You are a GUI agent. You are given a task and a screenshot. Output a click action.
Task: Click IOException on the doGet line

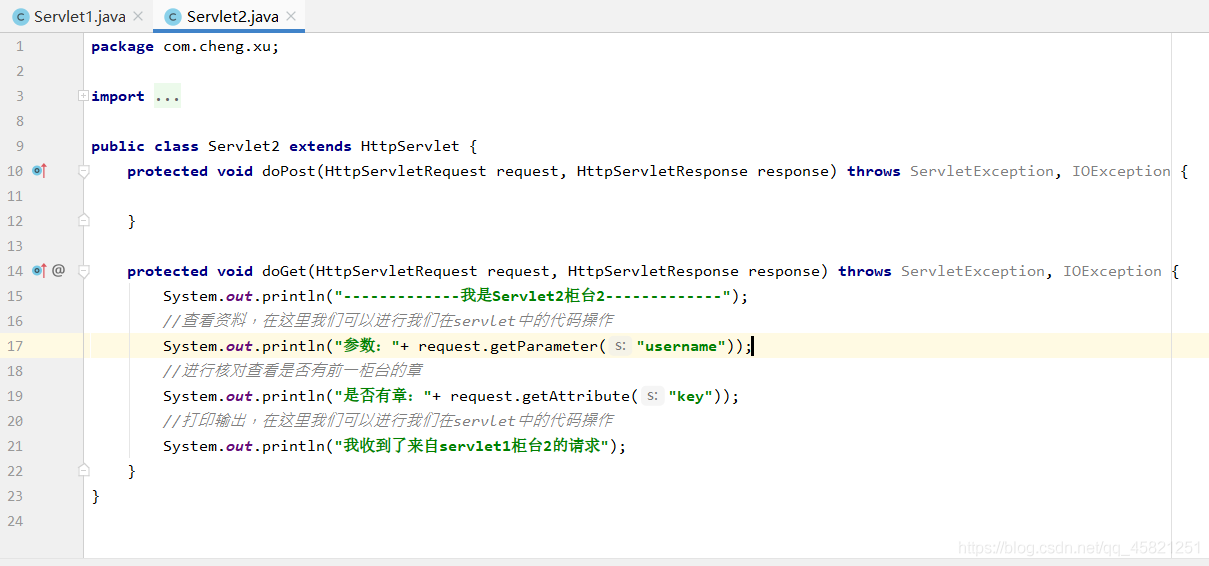1112,271
